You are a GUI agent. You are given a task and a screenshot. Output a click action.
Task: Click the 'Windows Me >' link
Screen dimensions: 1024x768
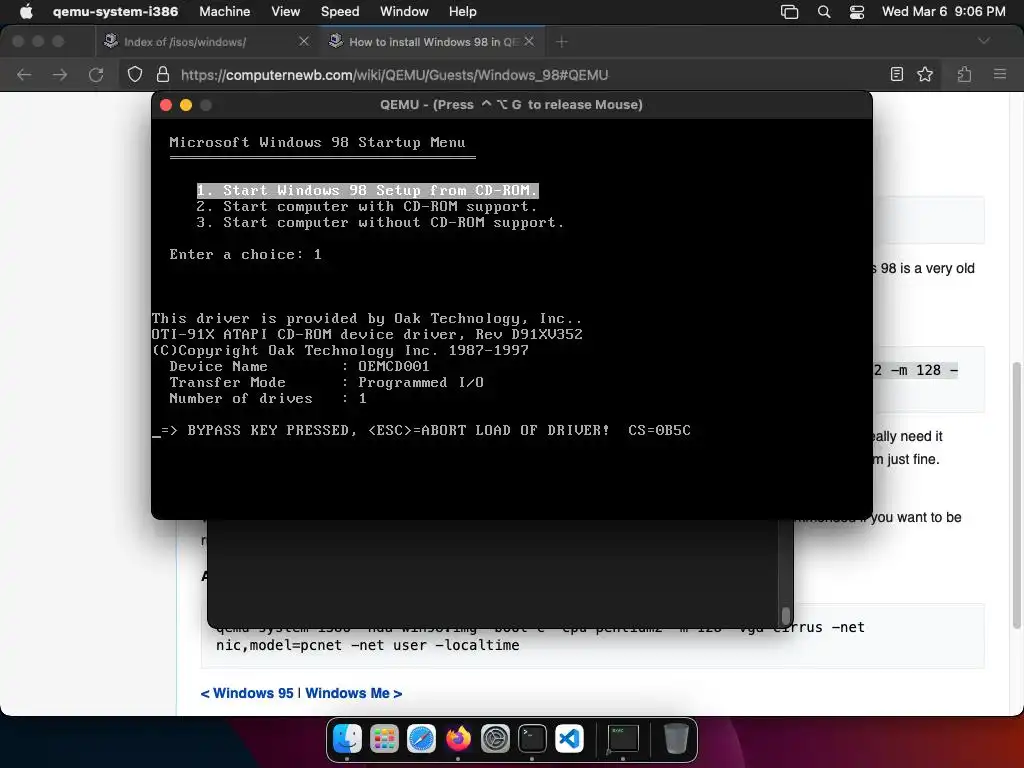353,693
